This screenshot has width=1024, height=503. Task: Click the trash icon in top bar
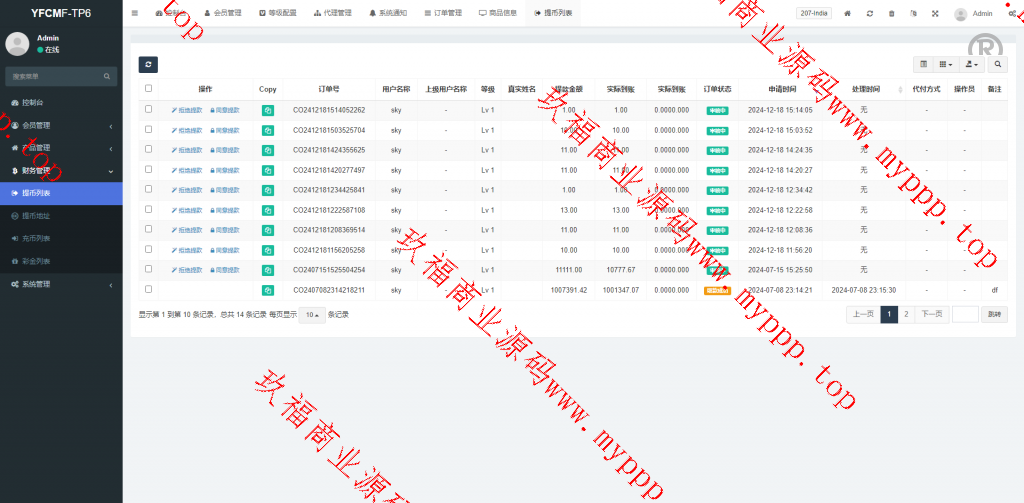[891, 14]
